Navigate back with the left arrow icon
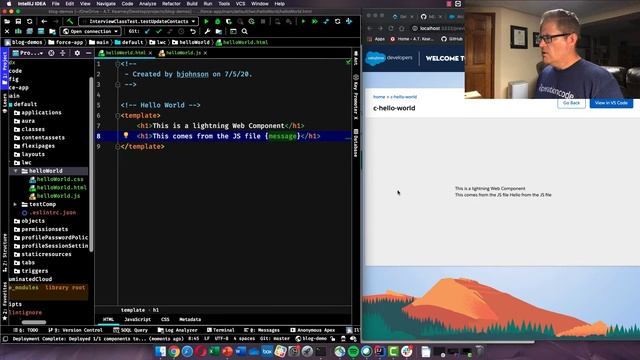Viewport: 640px width, 360px height. click(44, 21)
